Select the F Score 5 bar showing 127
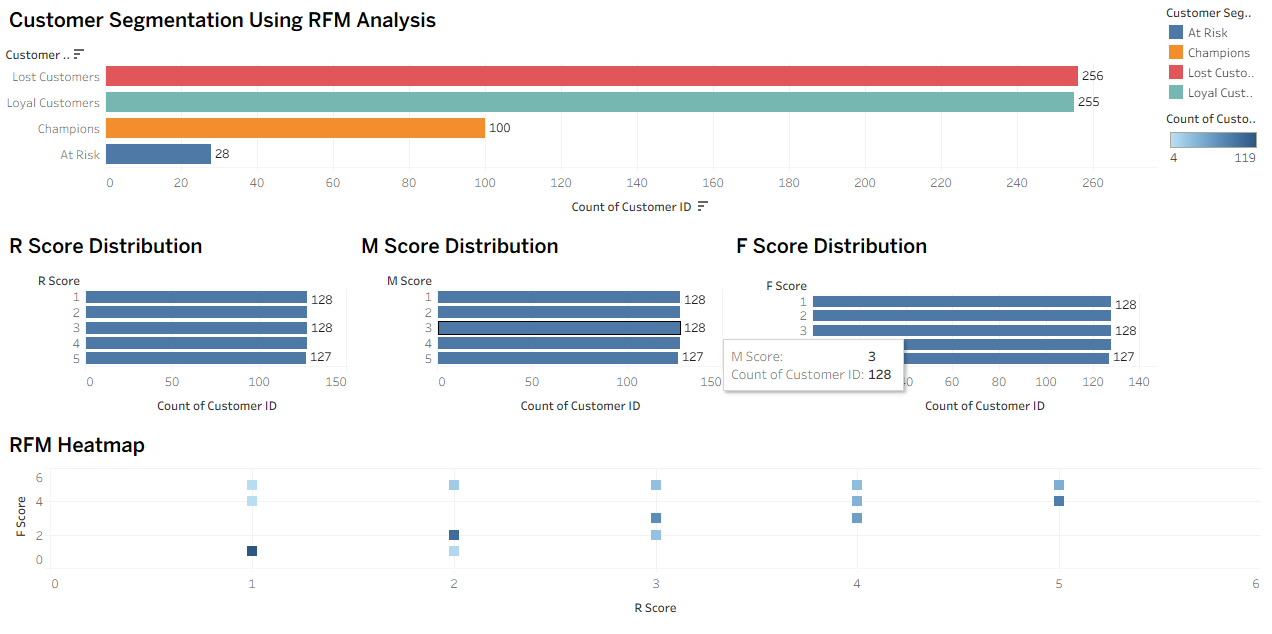This screenshot has width=1272, height=634. pyautogui.click(x=1000, y=355)
